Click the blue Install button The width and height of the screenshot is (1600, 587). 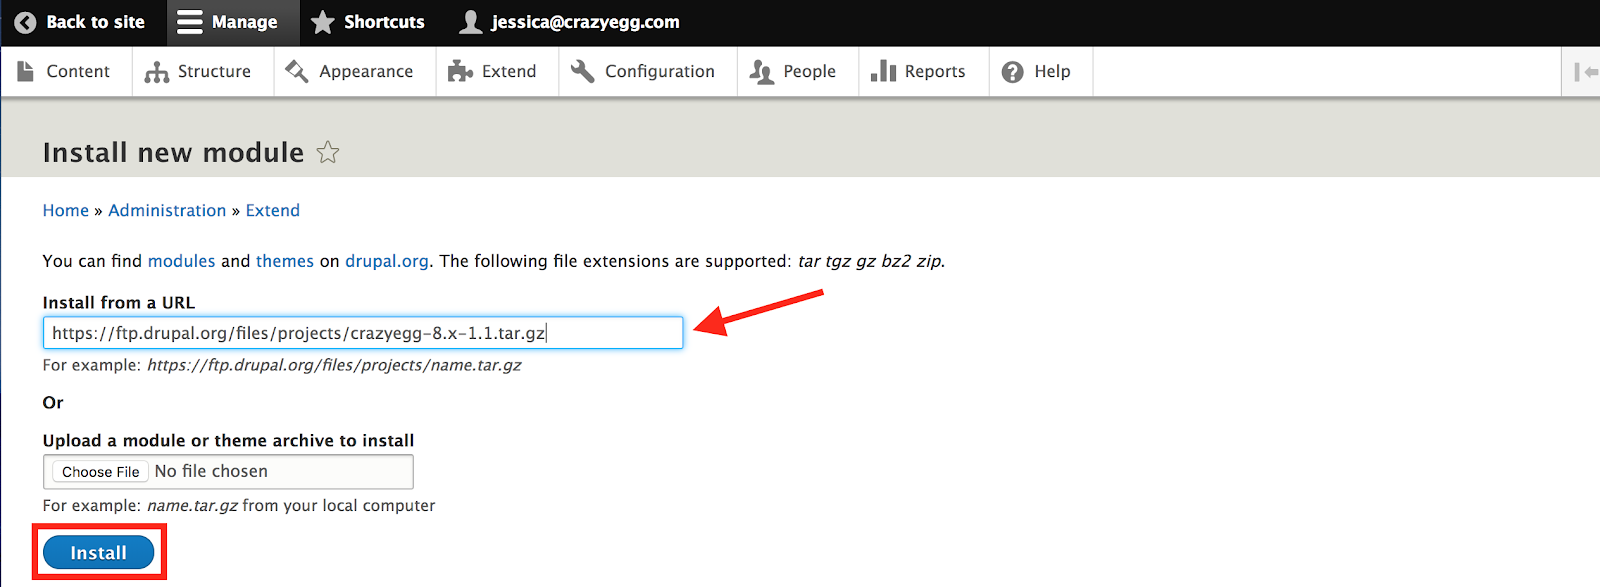click(x=99, y=553)
